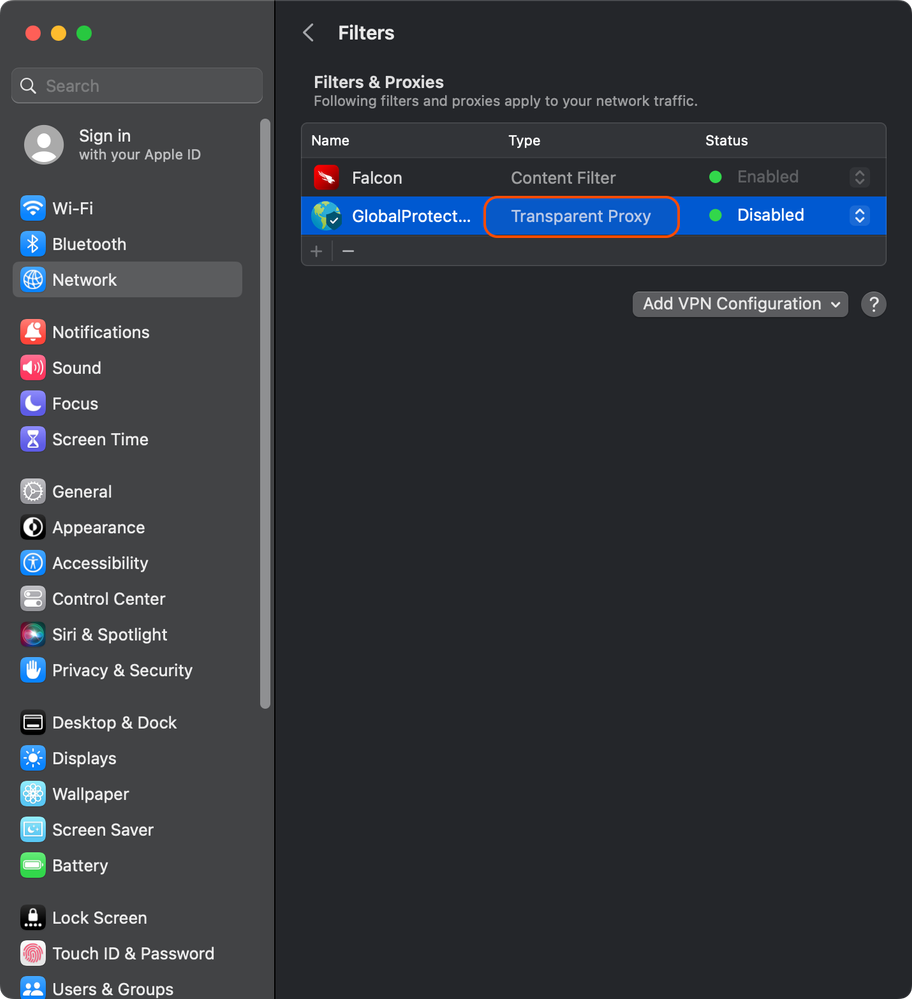912x999 pixels.
Task: Click the Wi-Fi sidebar icon
Action: [x=33, y=208]
